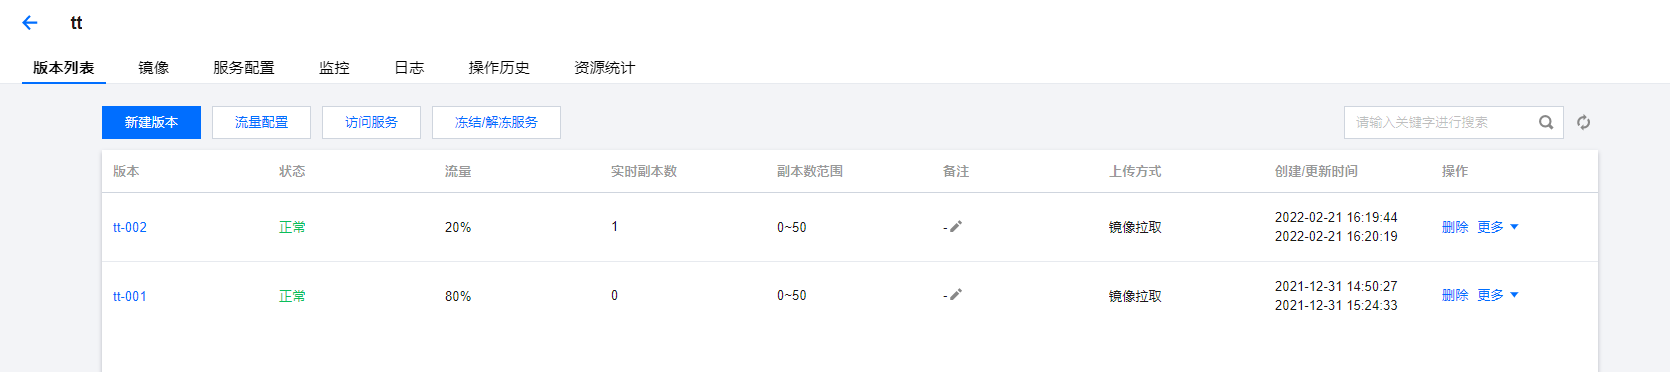Viewport: 1670px width, 372px height.
Task: Go back using the blue arrow icon
Action: [x=30, y=23]
